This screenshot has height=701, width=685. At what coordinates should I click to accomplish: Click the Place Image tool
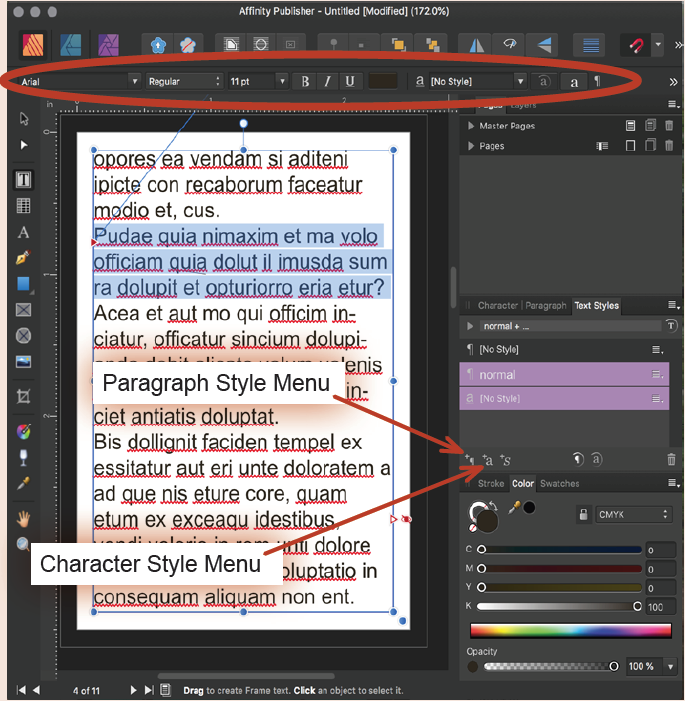23,361
